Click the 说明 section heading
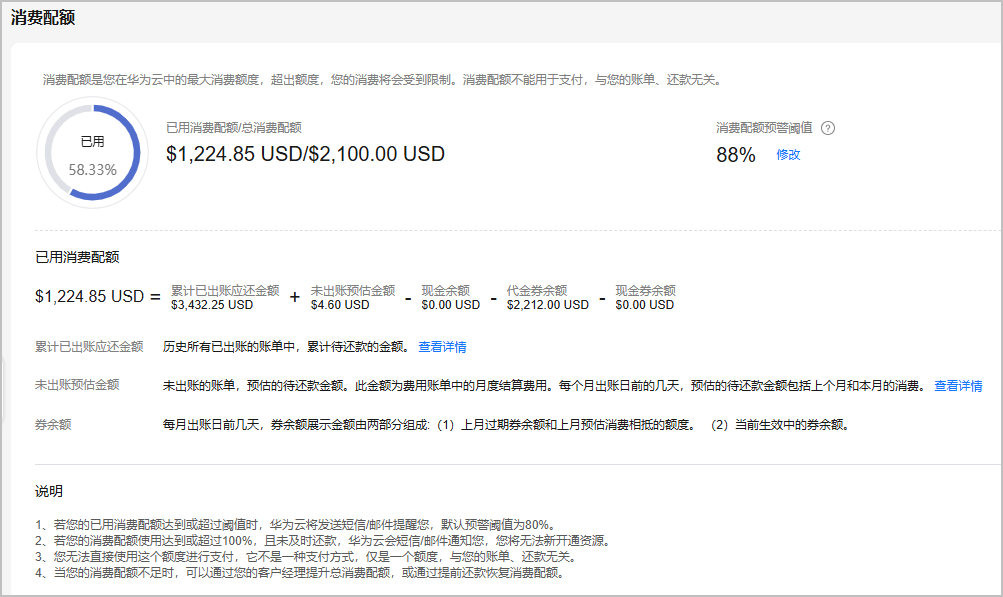Image resolution: width=1003 pixels, height=597 pixels. 48,491
